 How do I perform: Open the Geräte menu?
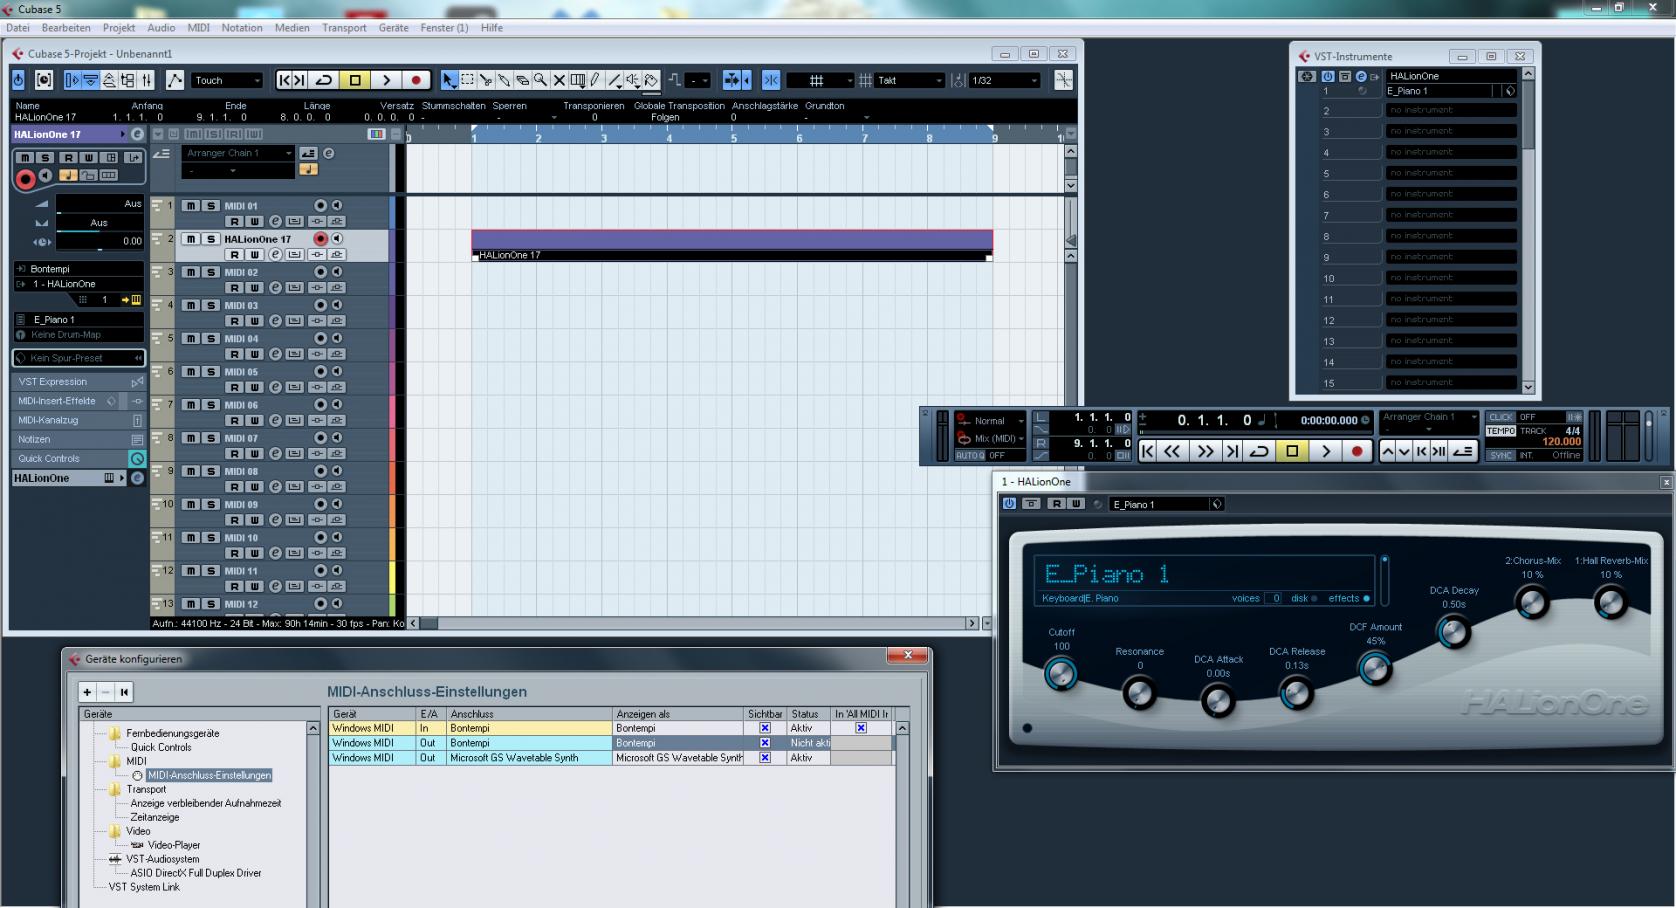pos(393,28)
